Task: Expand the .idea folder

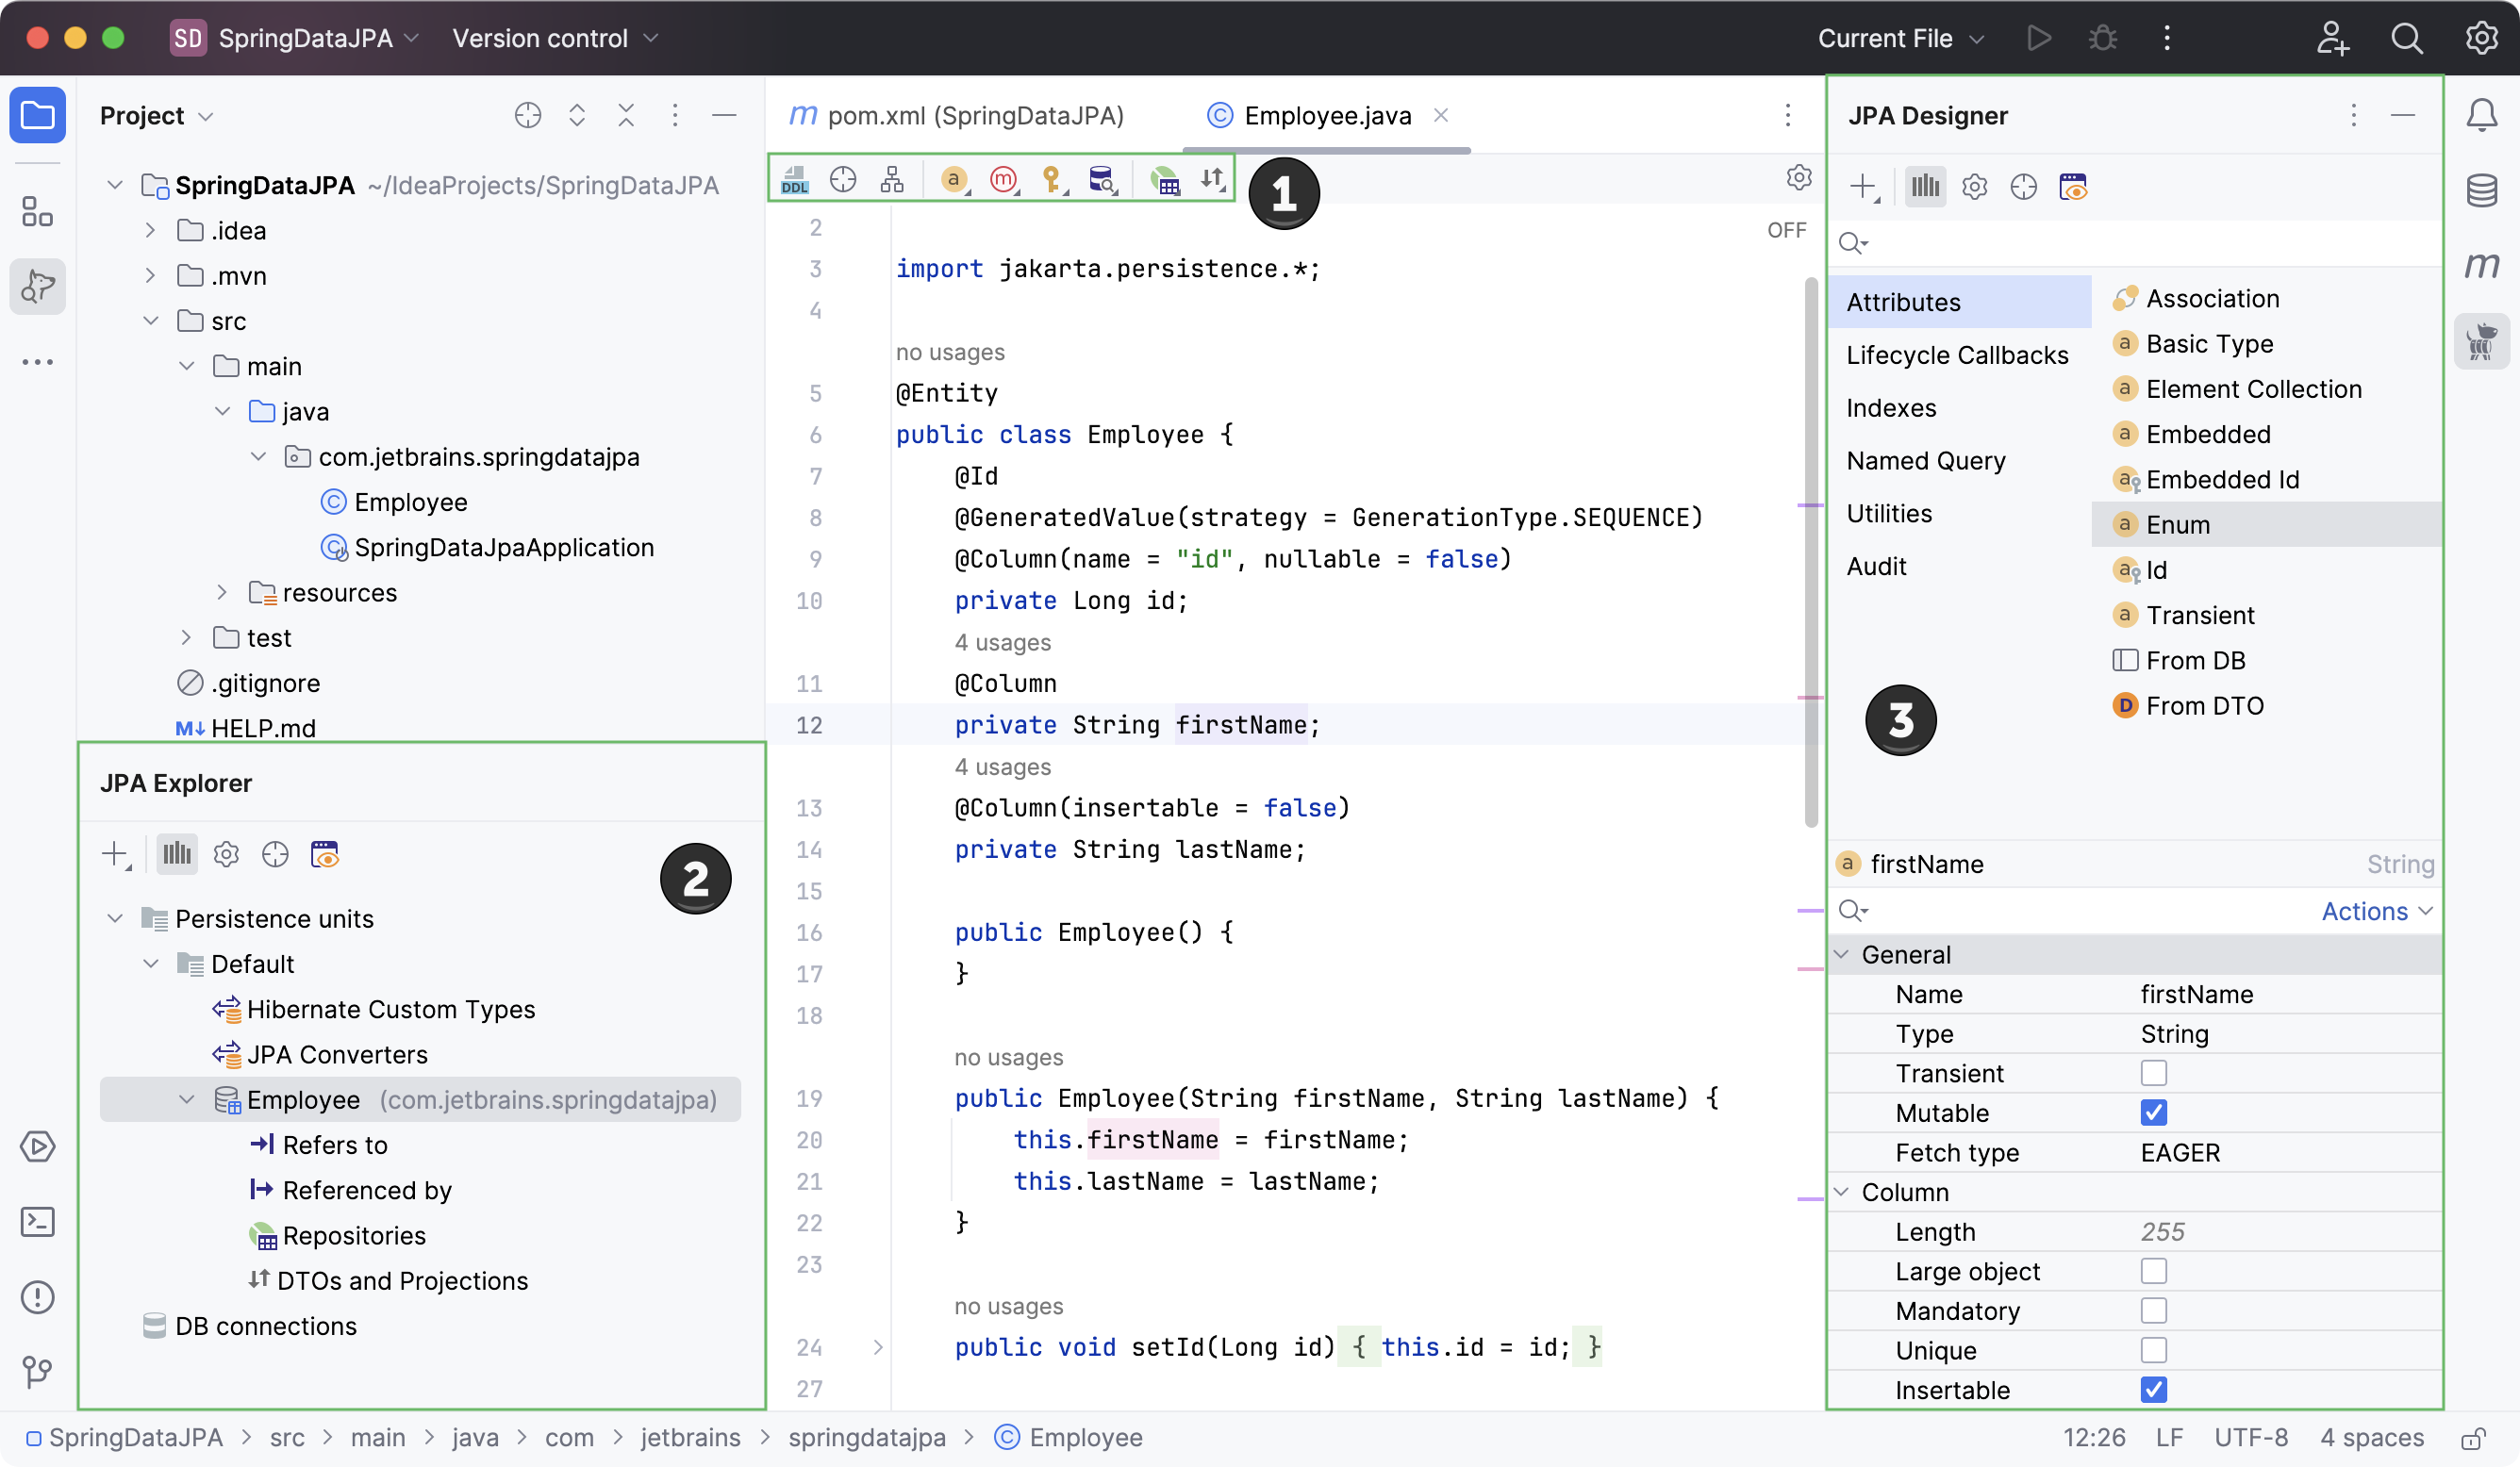Action: (x=150, y=231)
